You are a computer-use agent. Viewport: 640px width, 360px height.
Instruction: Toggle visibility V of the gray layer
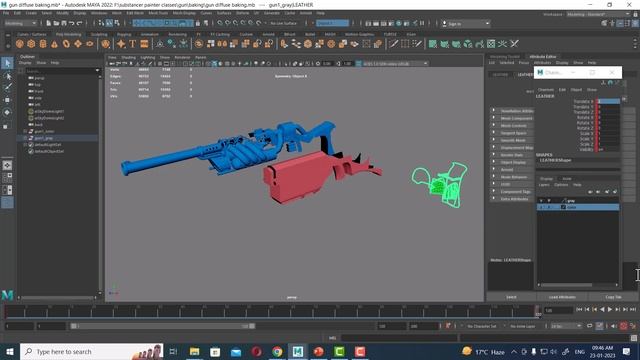[542, 200]
